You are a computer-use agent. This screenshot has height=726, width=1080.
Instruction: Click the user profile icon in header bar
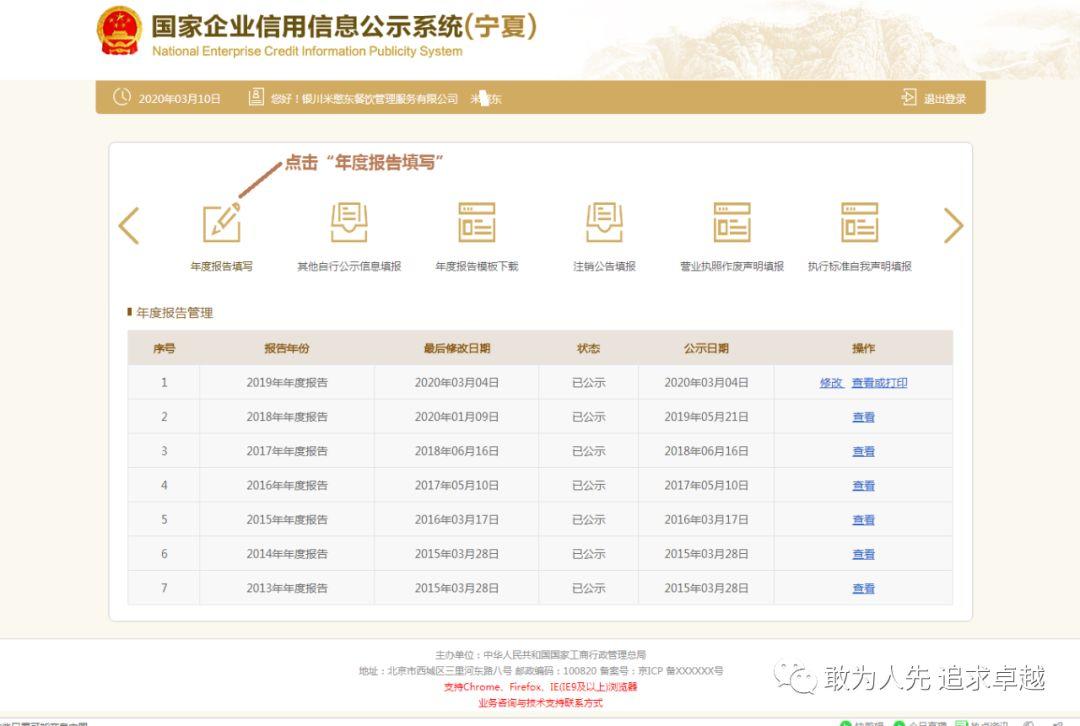click(256, 97)
